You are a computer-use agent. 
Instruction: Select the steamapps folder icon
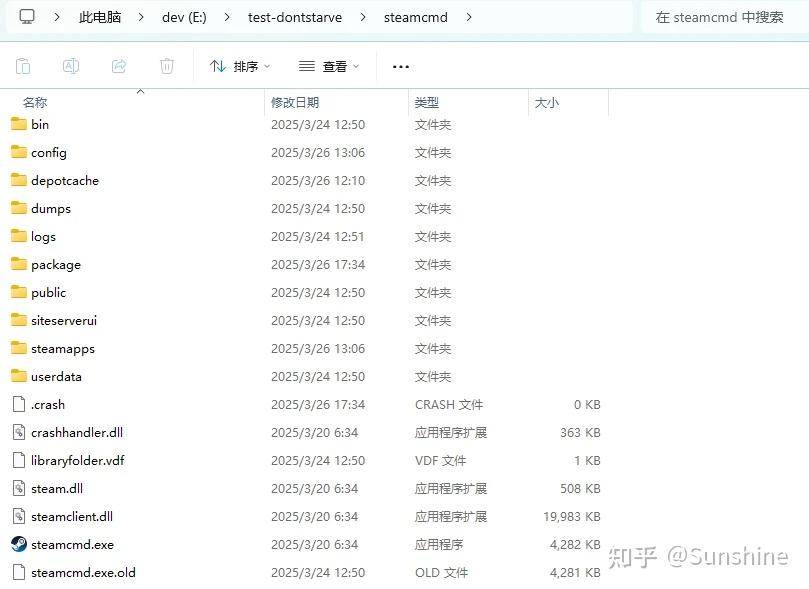(19, 348)
